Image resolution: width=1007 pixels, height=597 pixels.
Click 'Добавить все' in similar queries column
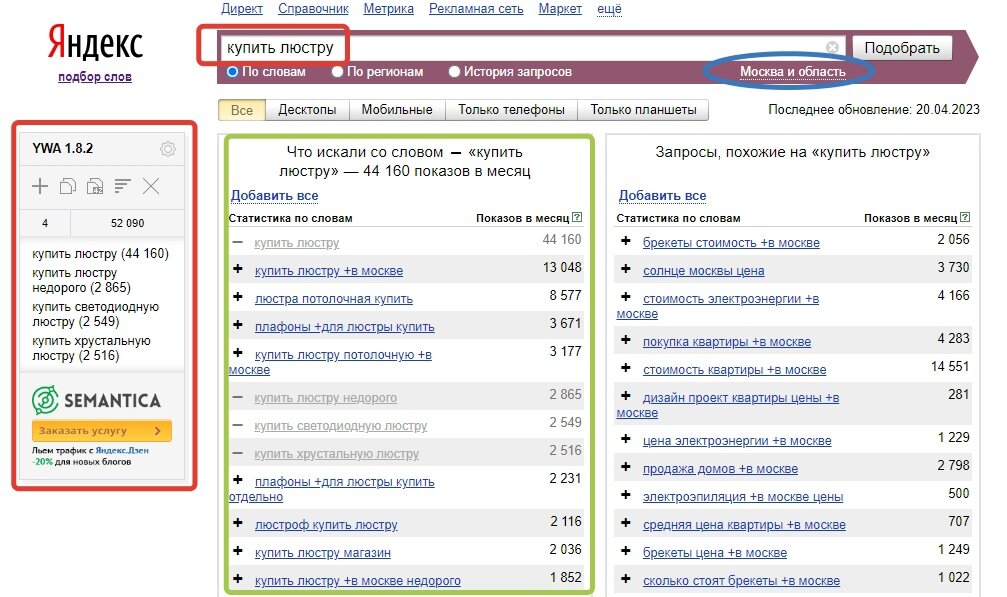pos(662,195)
